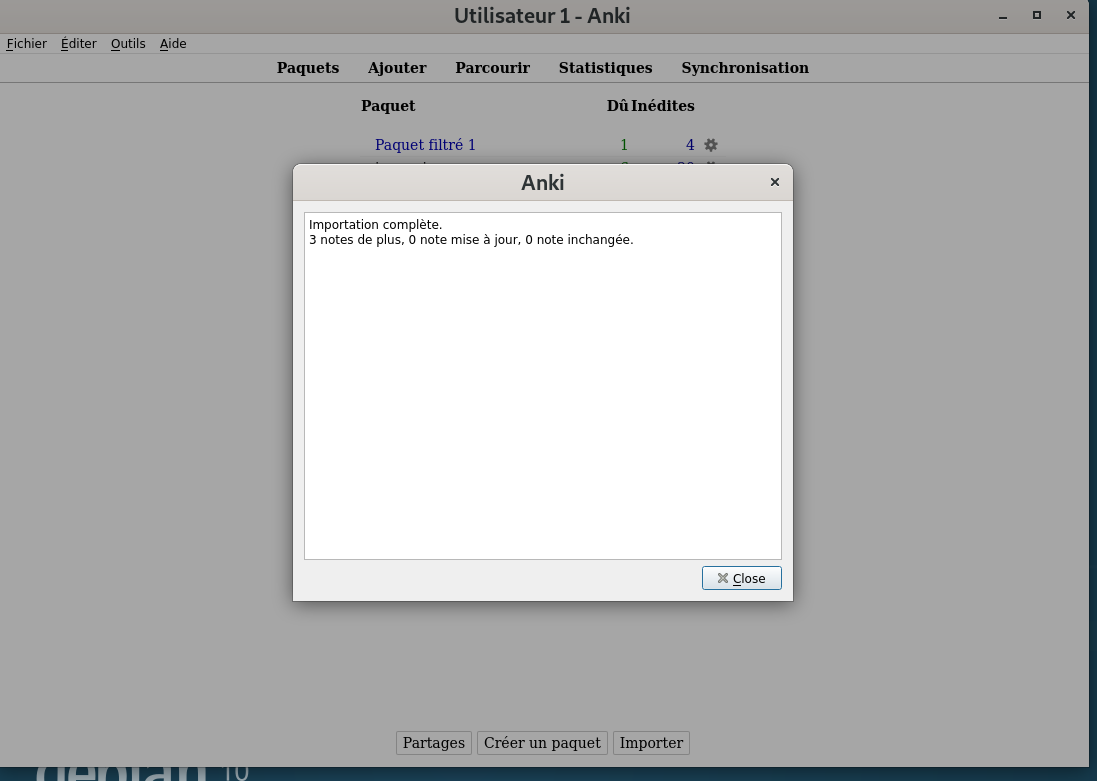Click inside the import results text area

542,400
